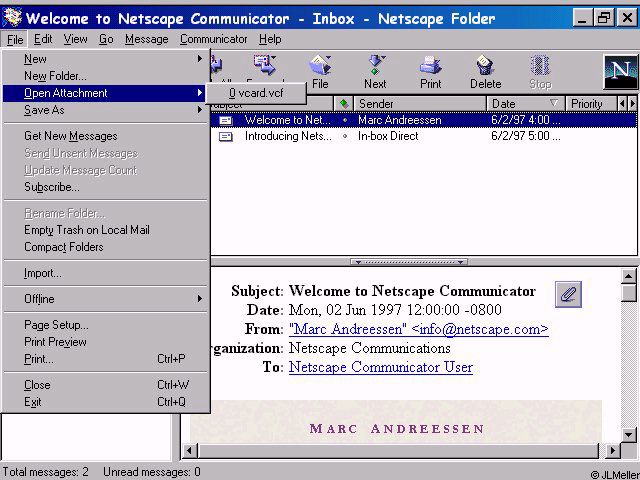Open the Edit menu

(x=43, y=39)
